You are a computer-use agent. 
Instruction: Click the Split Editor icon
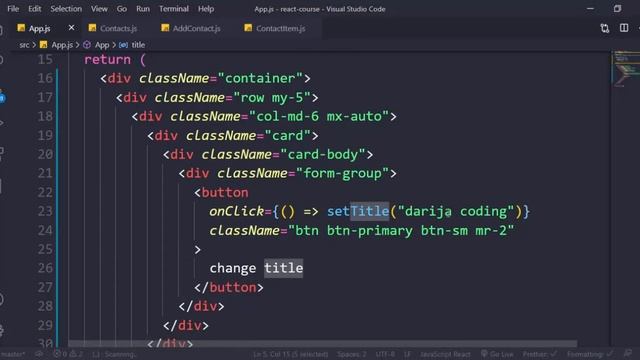624,28
